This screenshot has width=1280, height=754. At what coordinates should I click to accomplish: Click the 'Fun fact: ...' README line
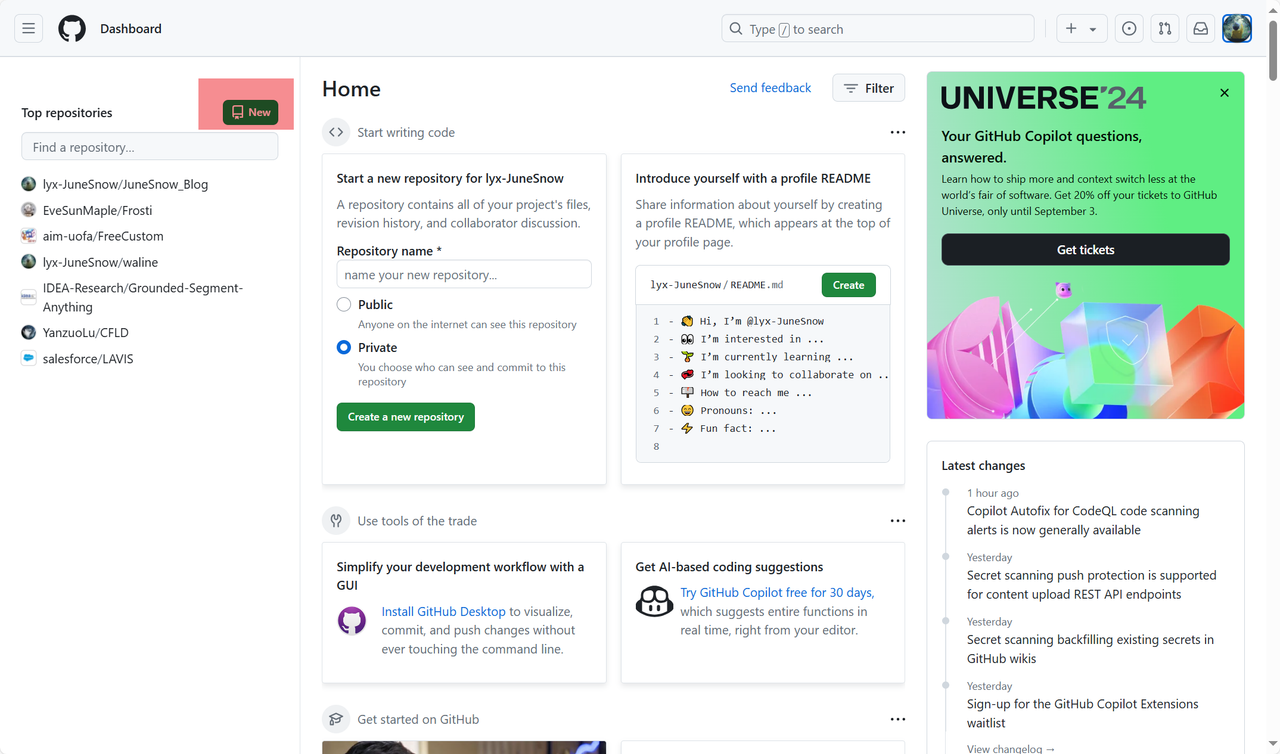click(738, 428)
